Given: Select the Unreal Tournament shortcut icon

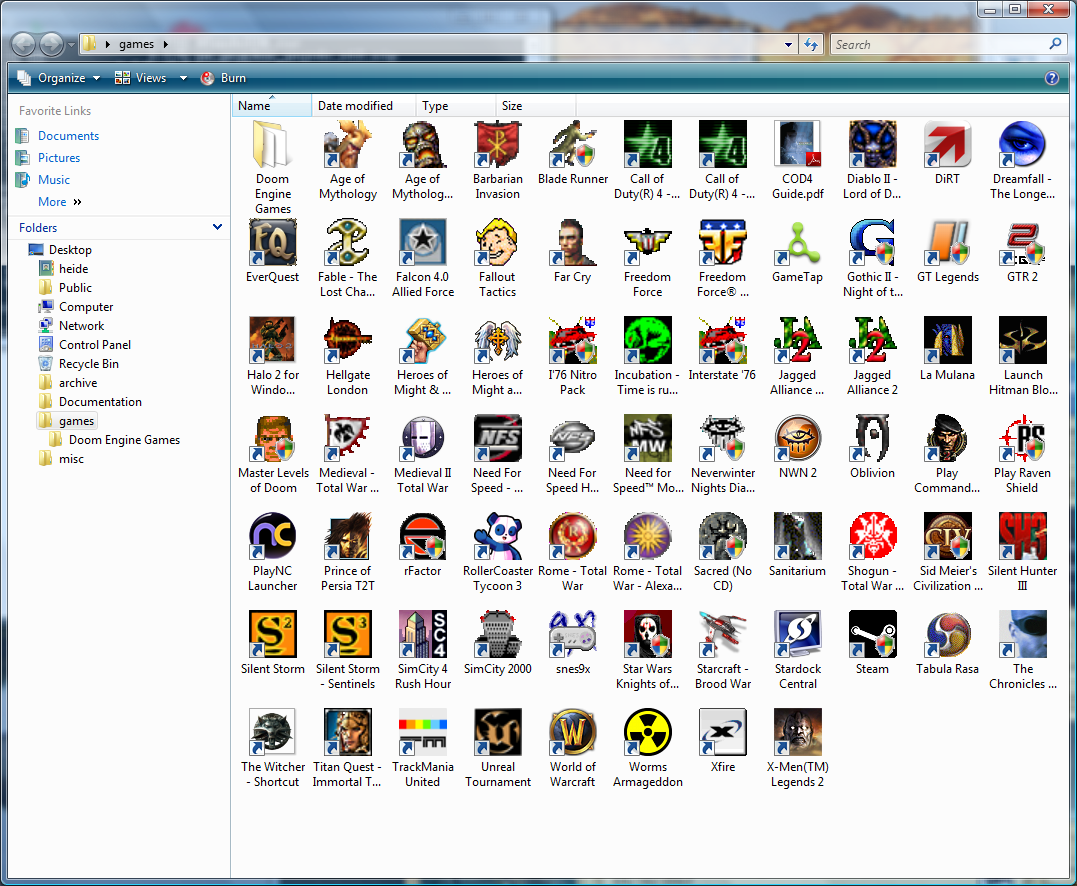Looking at the screenshot, I should tap(497, 732).
